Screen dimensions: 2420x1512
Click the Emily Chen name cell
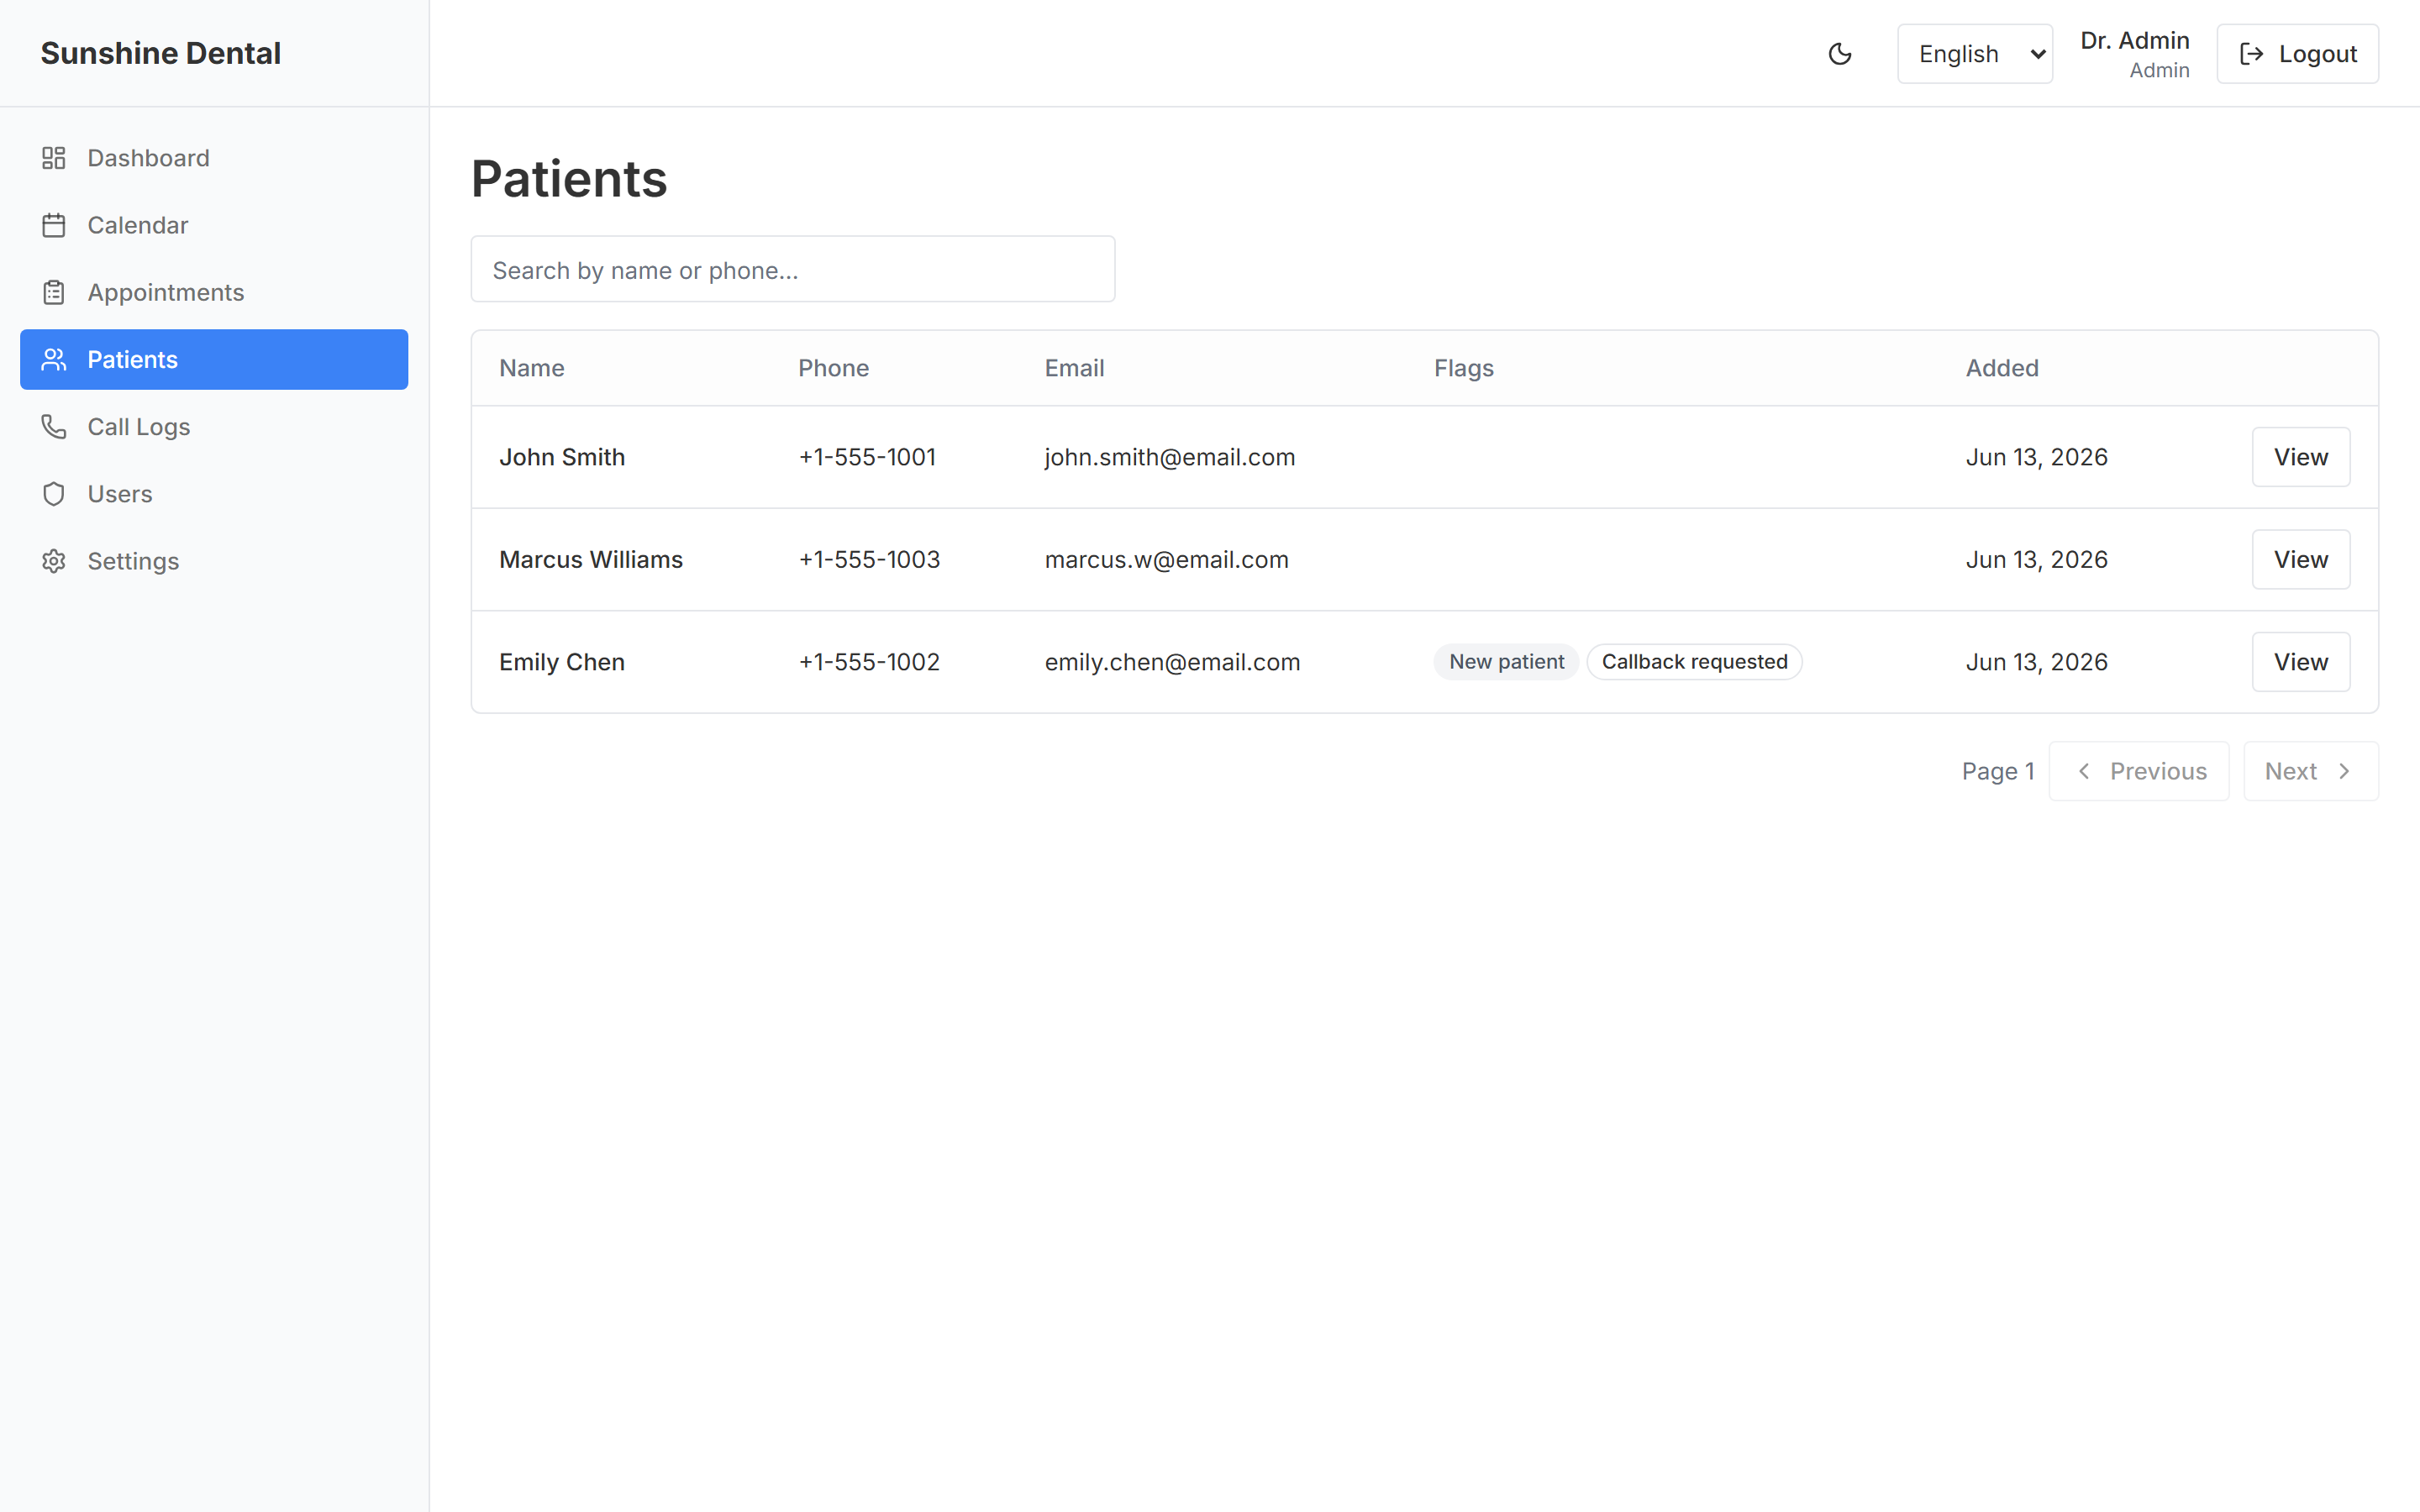562,662
